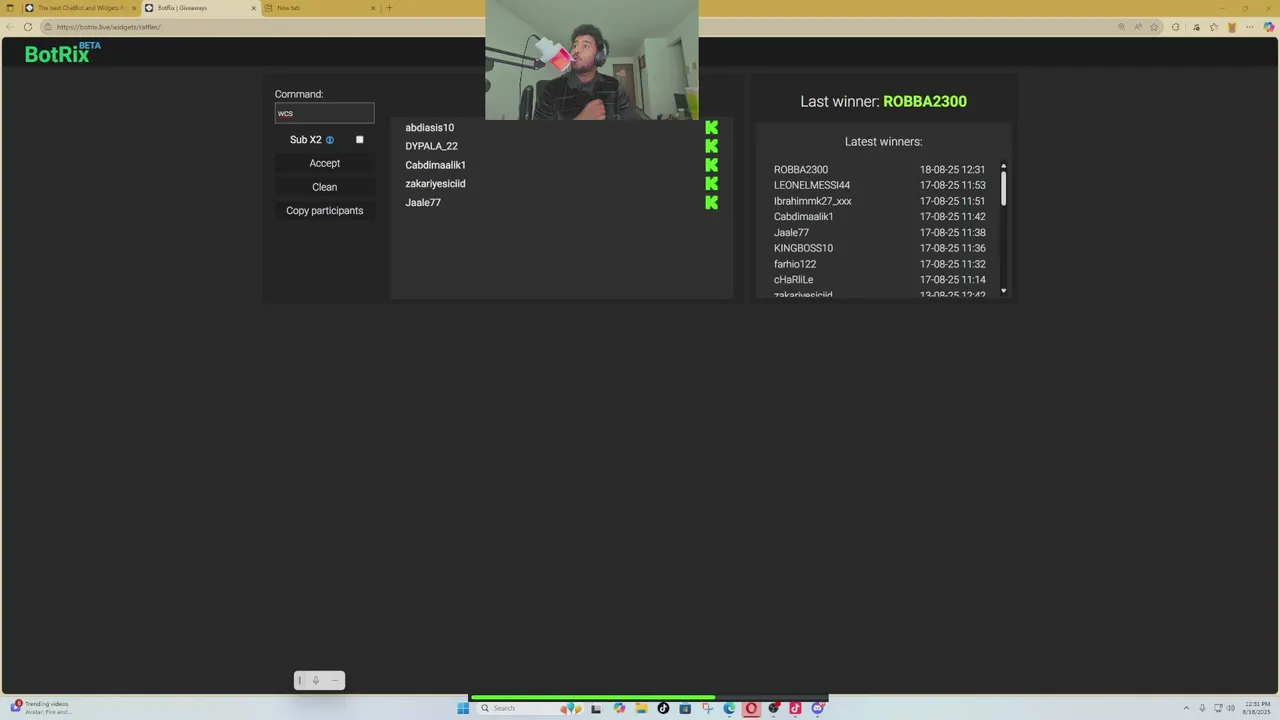Image resolution: width=1280 pixels, height=720 pixels.
Task: Click KINGBOSS10 in Latest winners
Action: coord(803,248)
